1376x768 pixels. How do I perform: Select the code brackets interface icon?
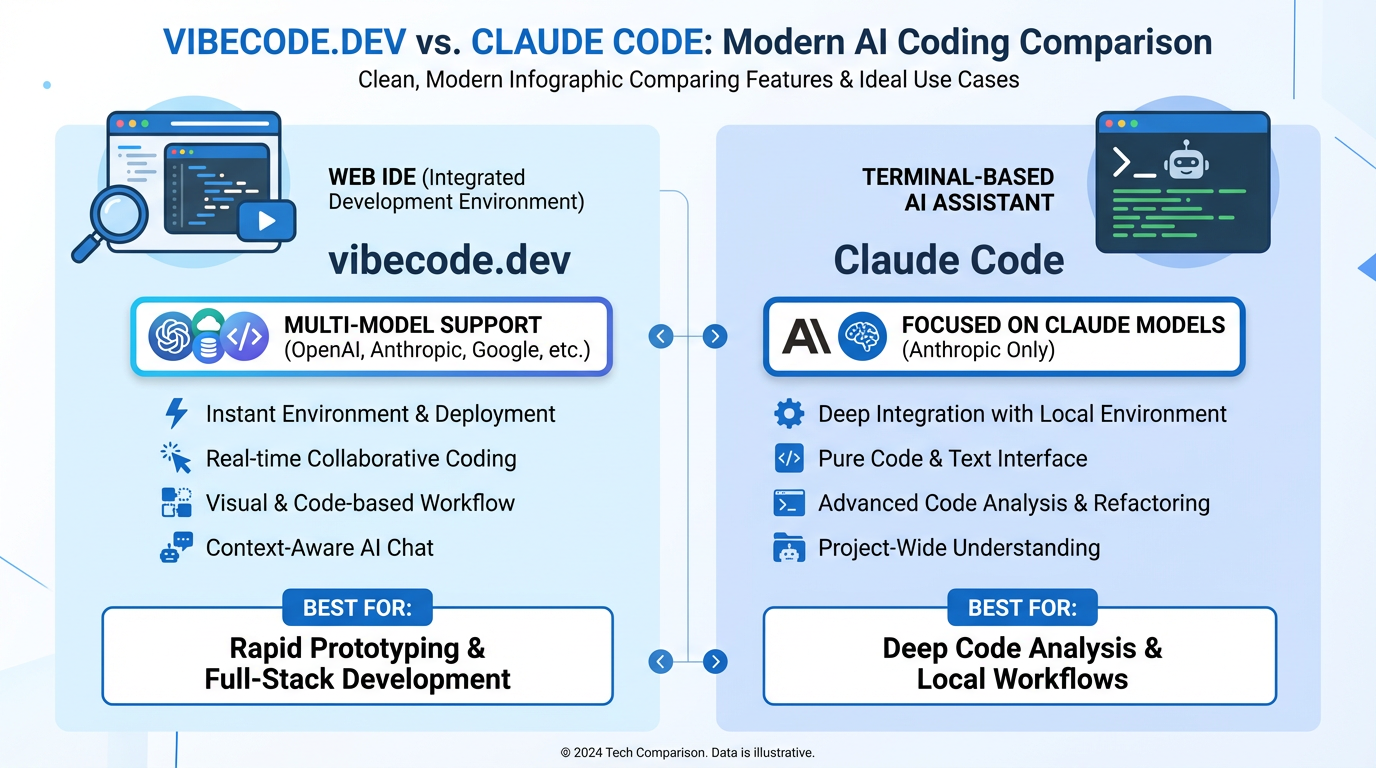coord(789,458)
